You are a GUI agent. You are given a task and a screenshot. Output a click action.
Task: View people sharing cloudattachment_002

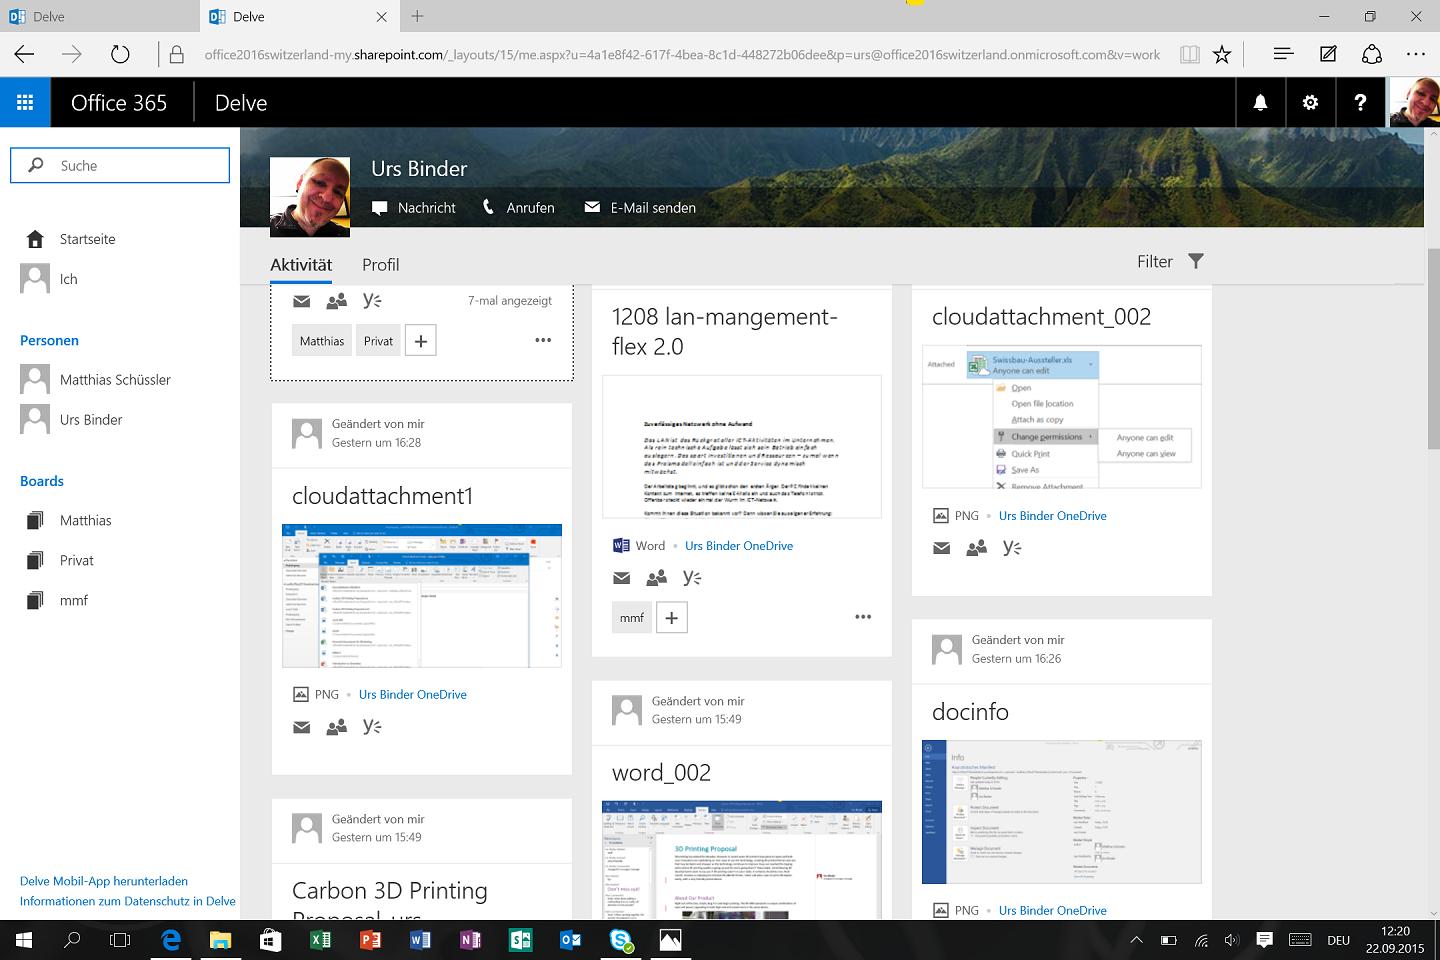976,548
